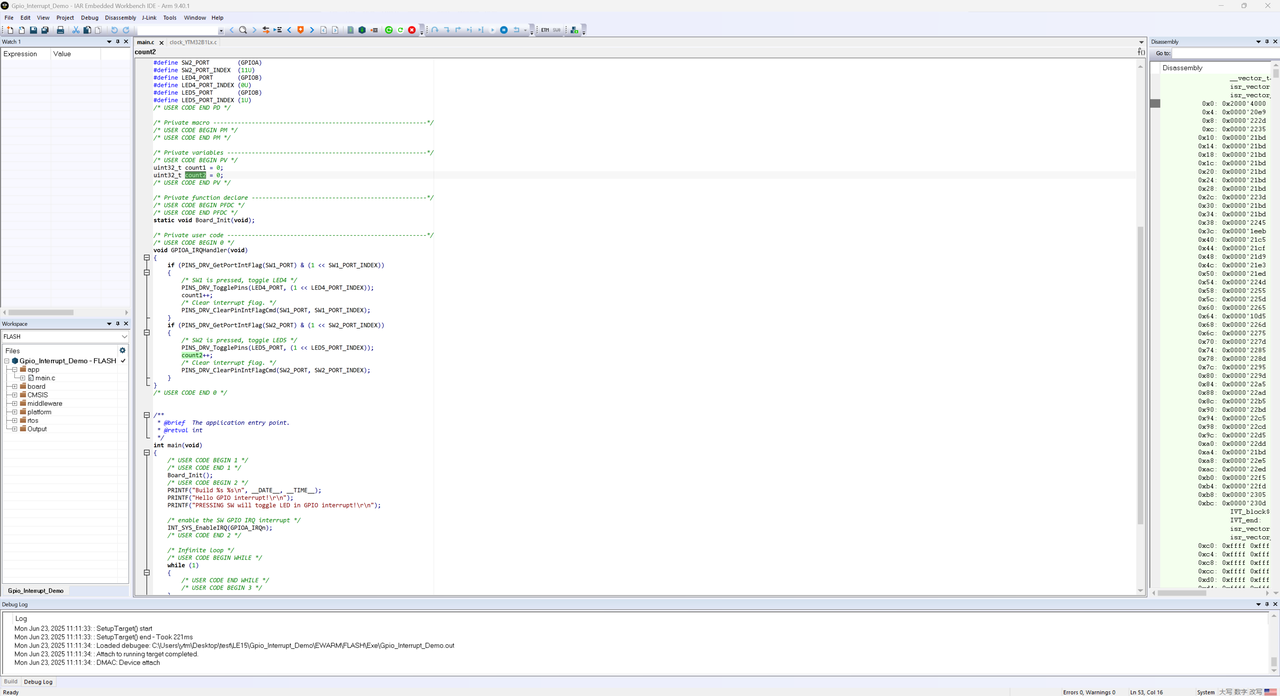Close the Workspace panel
The image size is (1280, 696).
pos(126,324)
